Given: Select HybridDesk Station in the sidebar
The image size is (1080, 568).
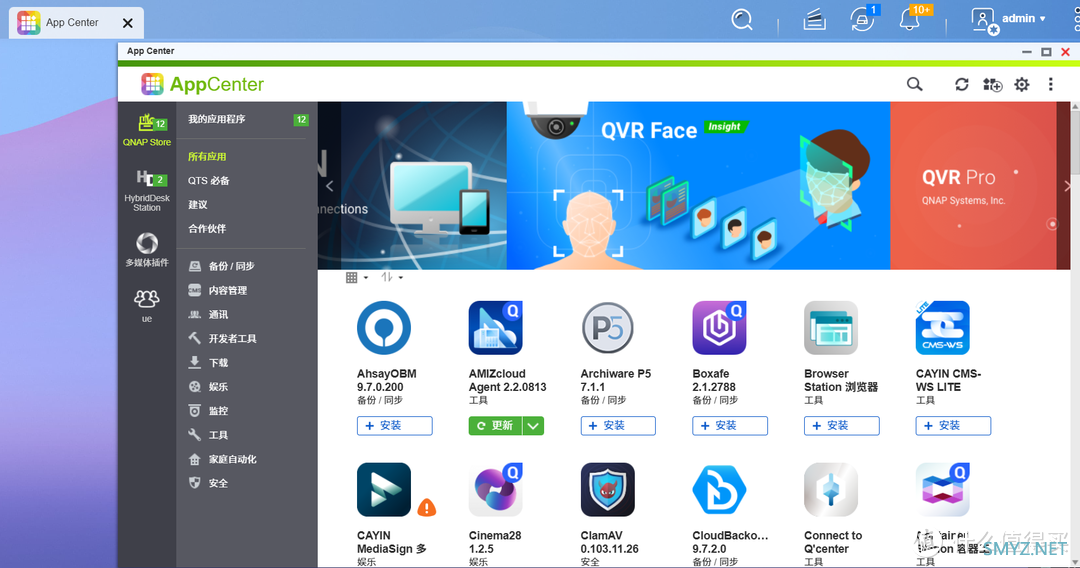Looking at the screenshot, I should pyautogui.click(x=147, y=191).
